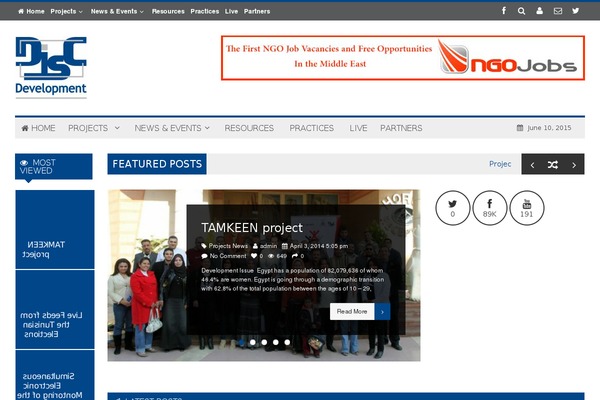Go to LIVE in gray nav
The image size is (600, 400).
point(358,128)
